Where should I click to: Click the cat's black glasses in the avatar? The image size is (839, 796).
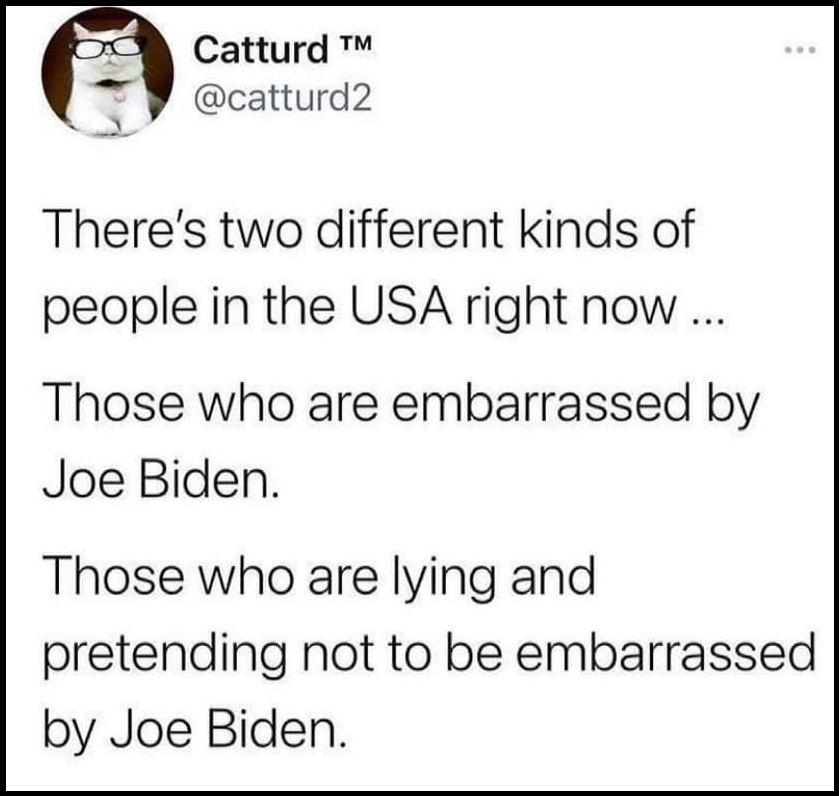(109, 47)
